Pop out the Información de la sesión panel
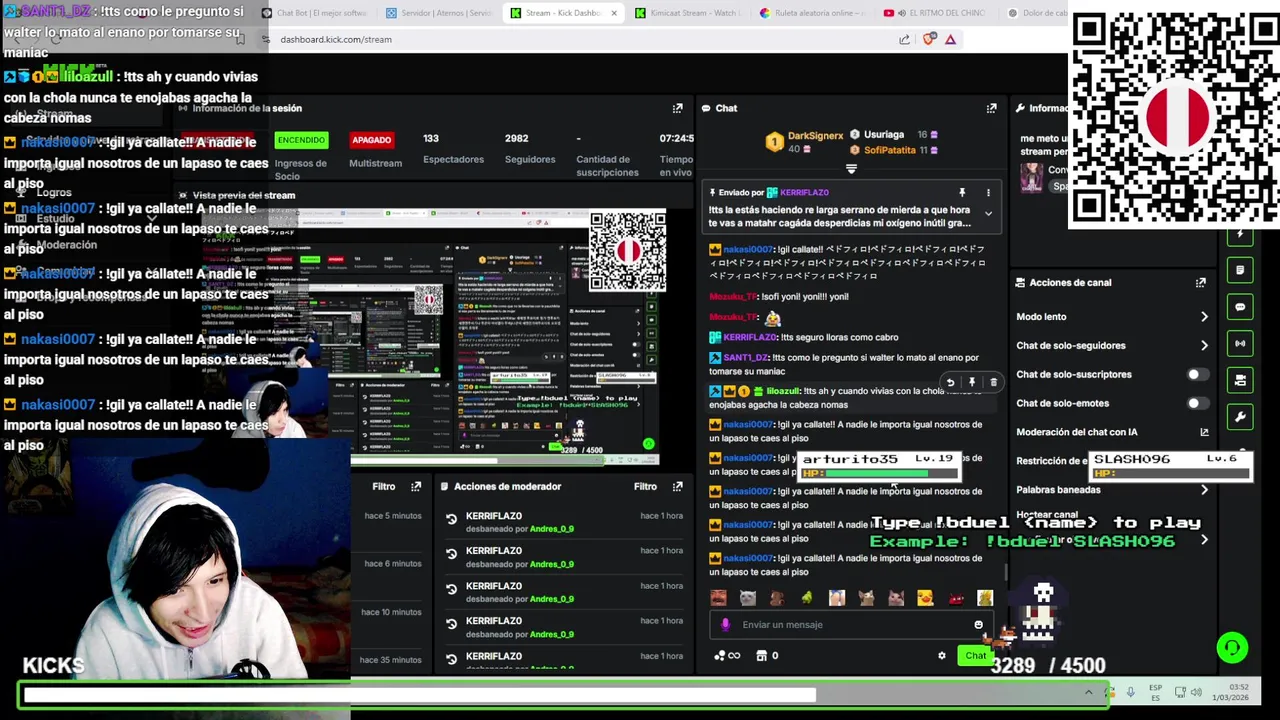Image resolution: width=1280 pixels, height=720 pixels. [677, 108]
